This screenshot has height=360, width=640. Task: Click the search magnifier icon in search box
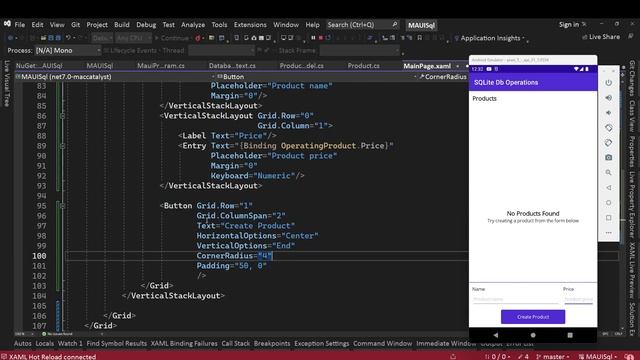tap(395, 24)
